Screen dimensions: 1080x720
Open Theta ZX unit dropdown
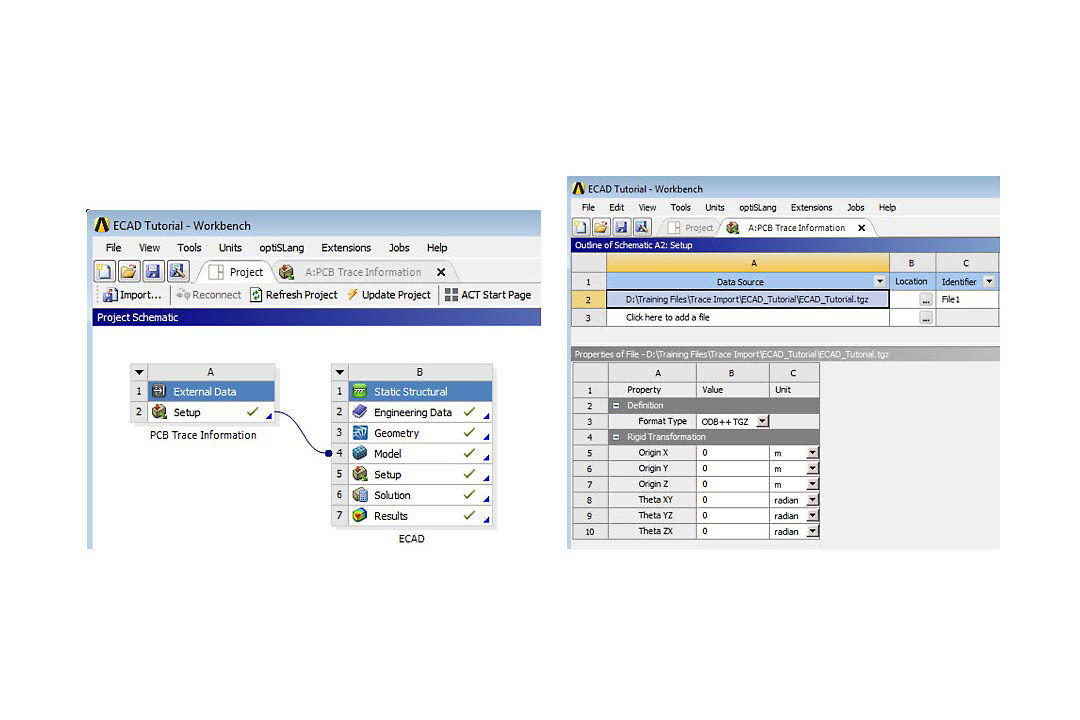pyautogui.click(x=813, y=531)
